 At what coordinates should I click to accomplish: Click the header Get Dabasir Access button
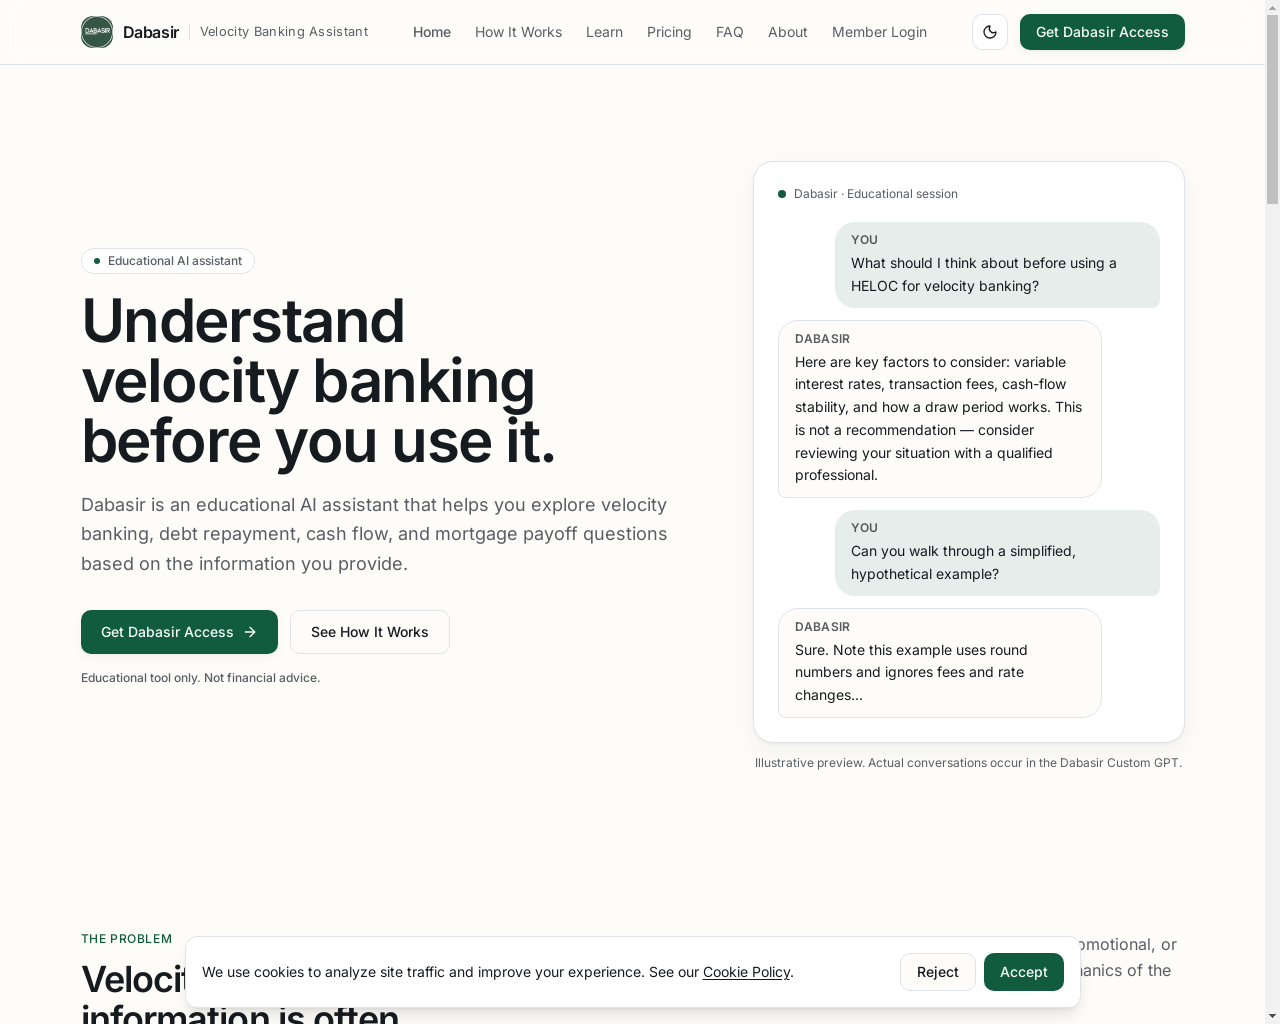pos(1102,32)
